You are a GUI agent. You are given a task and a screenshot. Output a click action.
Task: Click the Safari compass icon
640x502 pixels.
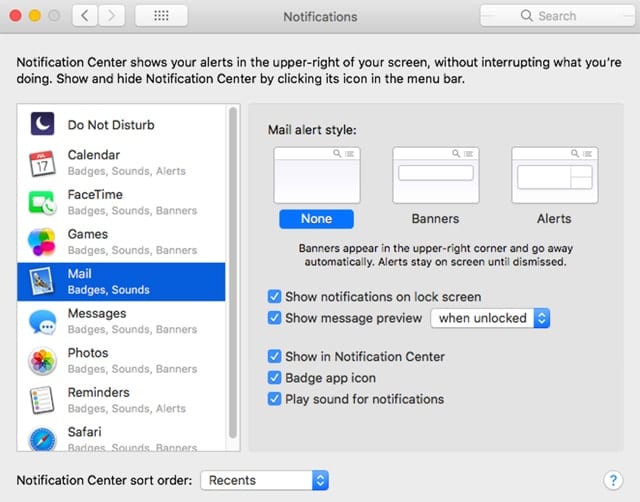[x=42, y=438]
